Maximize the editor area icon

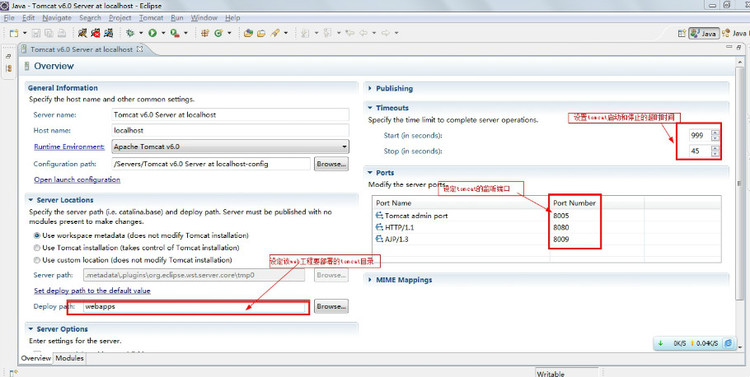point(739,47)
